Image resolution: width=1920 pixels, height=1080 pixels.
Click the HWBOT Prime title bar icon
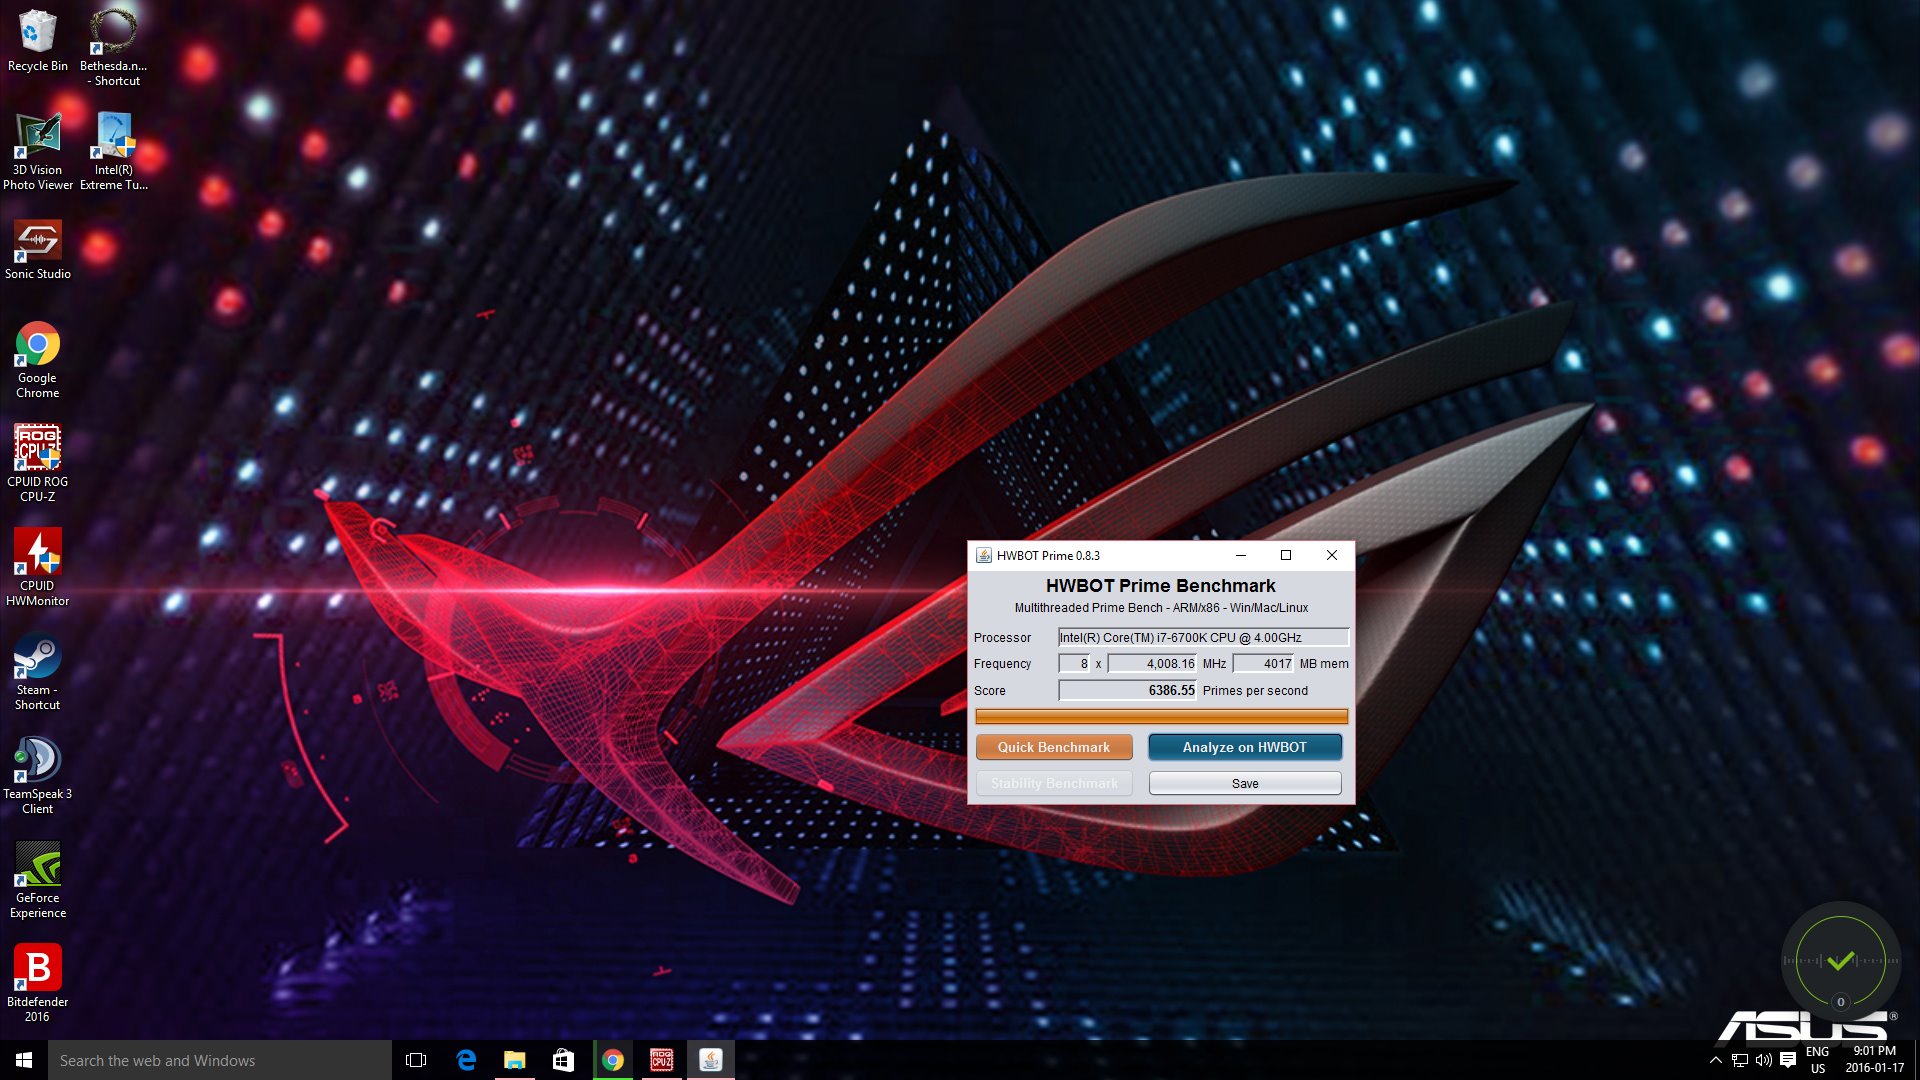pyautogui.click(x=984, y=556)
